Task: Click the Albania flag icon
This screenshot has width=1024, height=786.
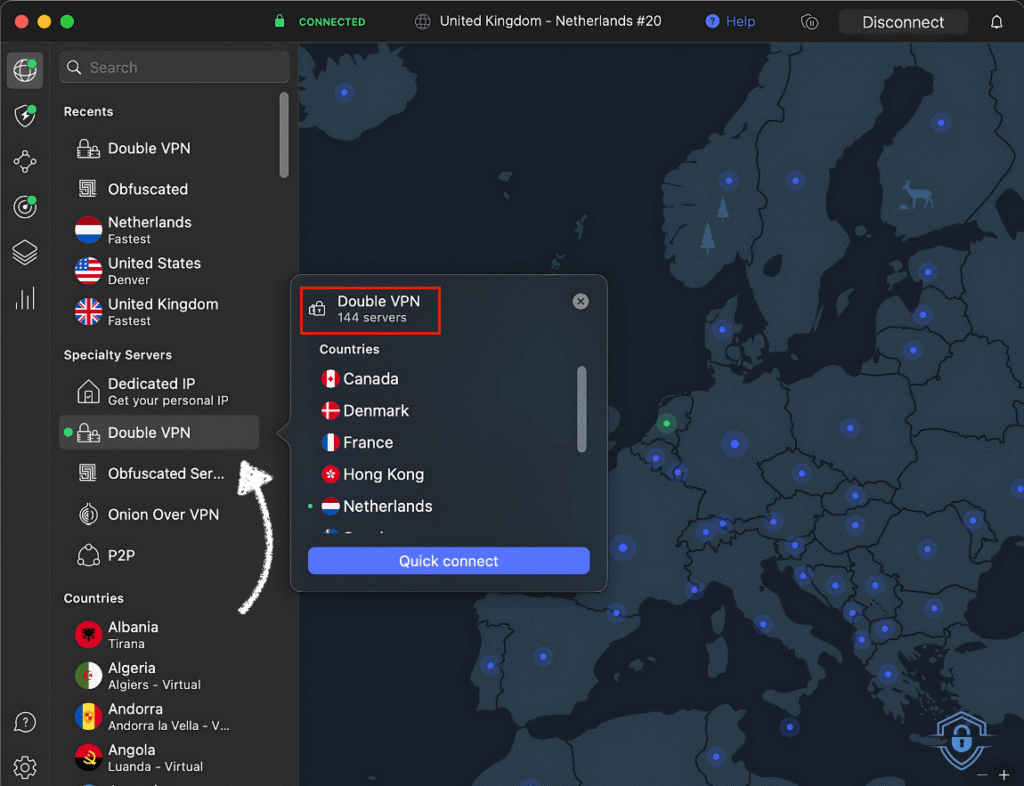Action: (x=88, y=635)
